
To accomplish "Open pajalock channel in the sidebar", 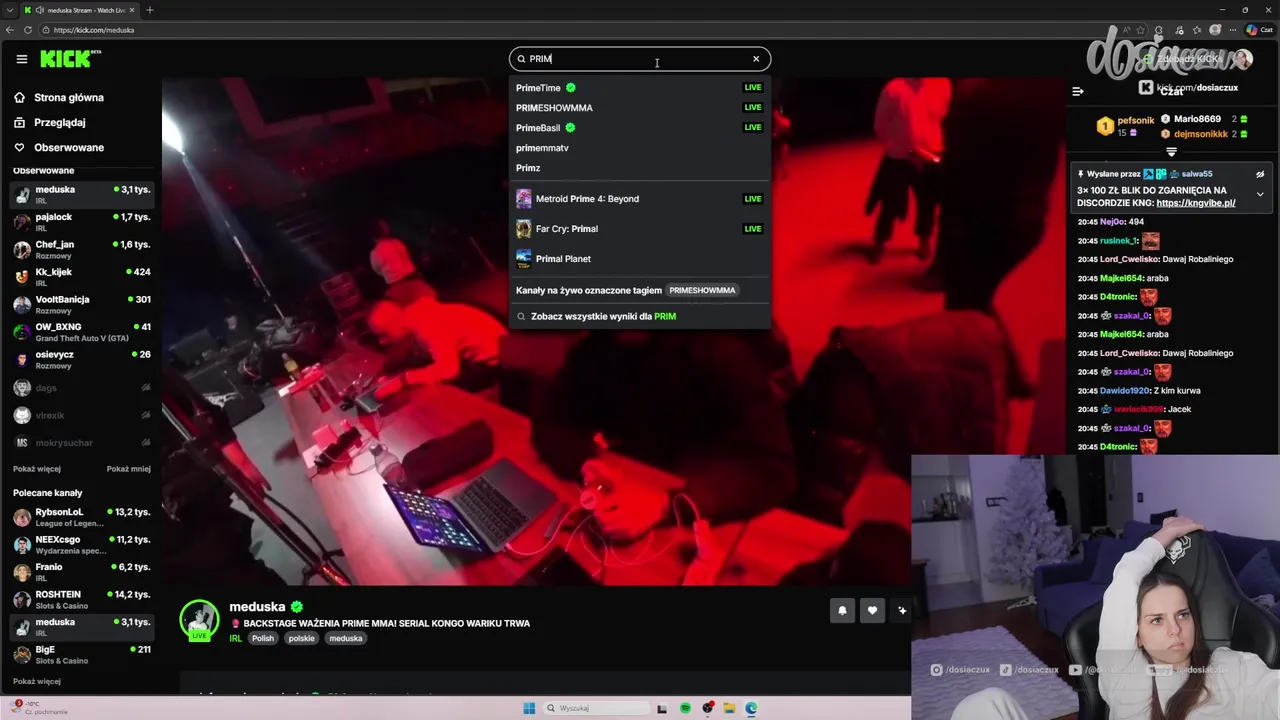I will (82, 222).
